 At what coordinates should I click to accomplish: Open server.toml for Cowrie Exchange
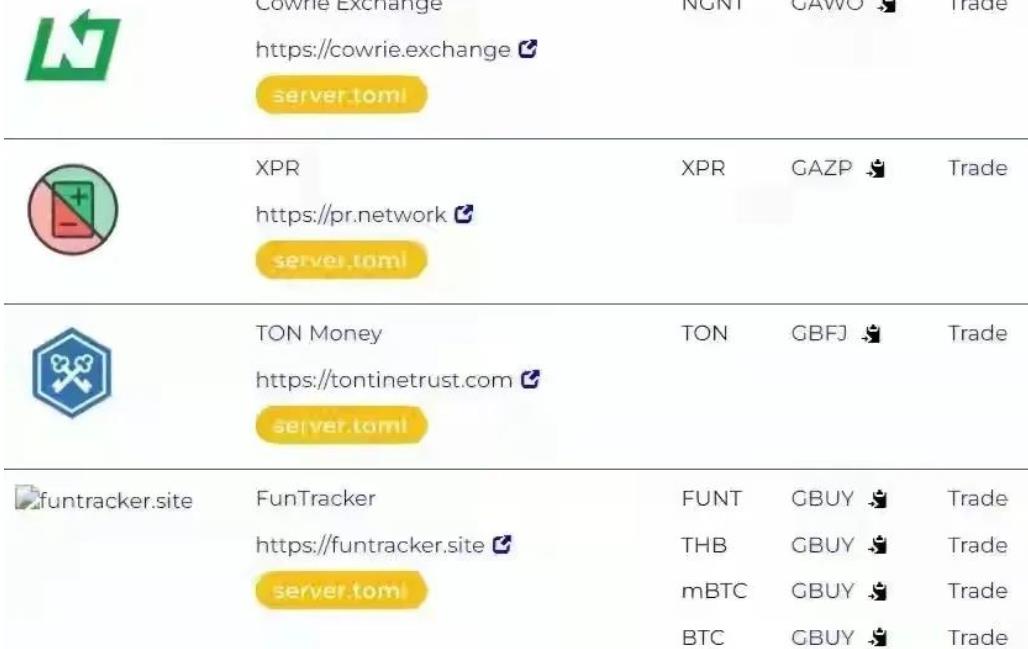[x=342, y=95]
